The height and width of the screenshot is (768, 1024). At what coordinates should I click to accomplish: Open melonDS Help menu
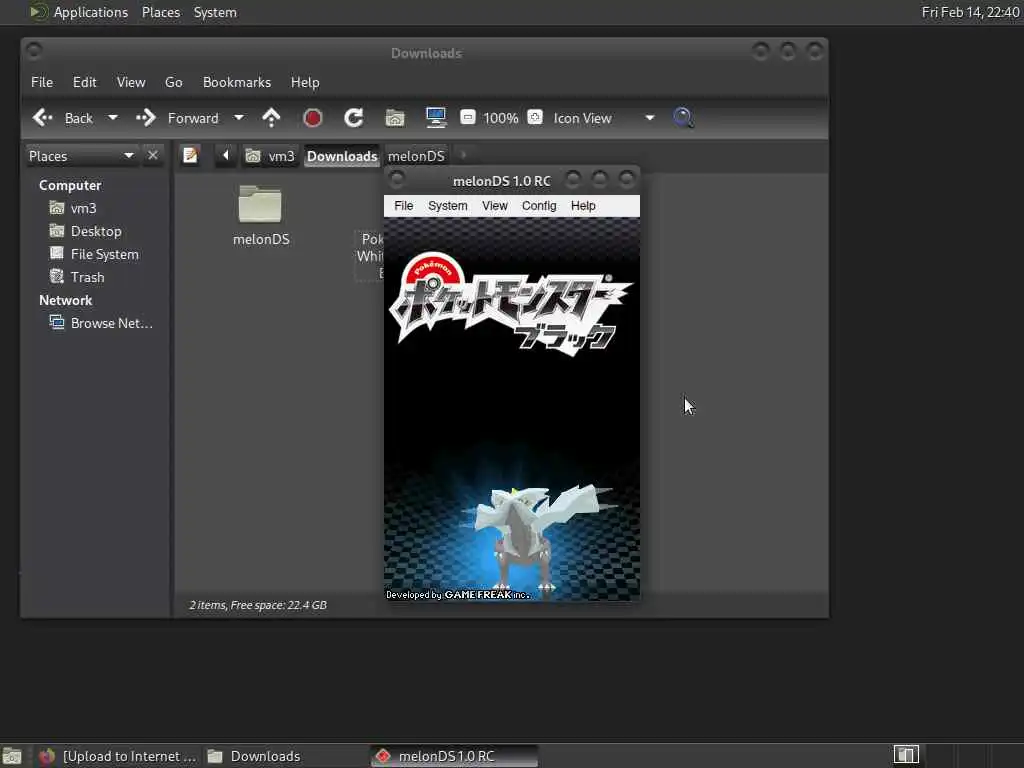(x=583, y=206)
